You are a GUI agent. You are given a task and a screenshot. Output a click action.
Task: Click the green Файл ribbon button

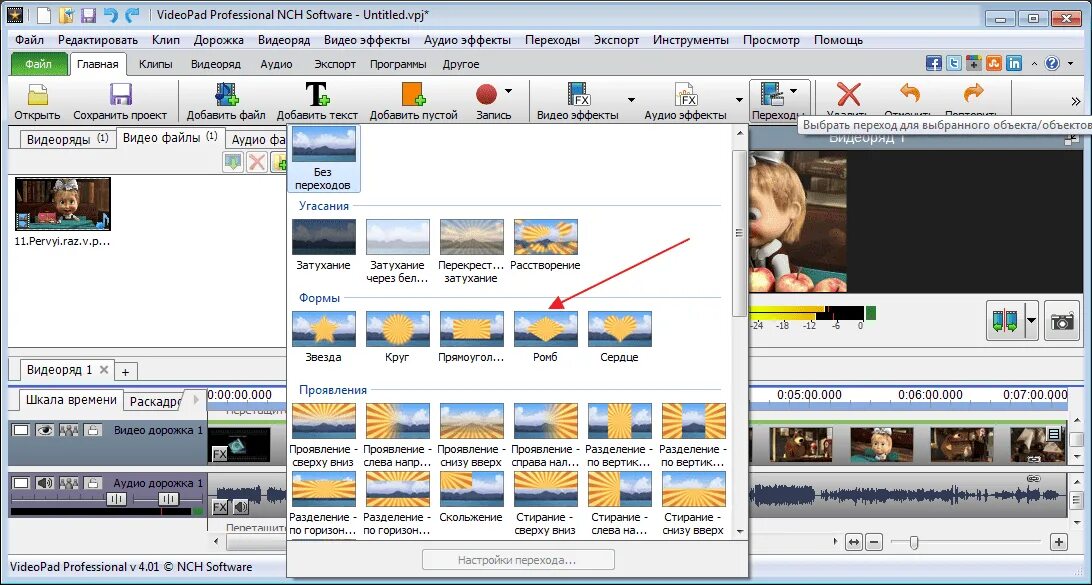point(38,64)
